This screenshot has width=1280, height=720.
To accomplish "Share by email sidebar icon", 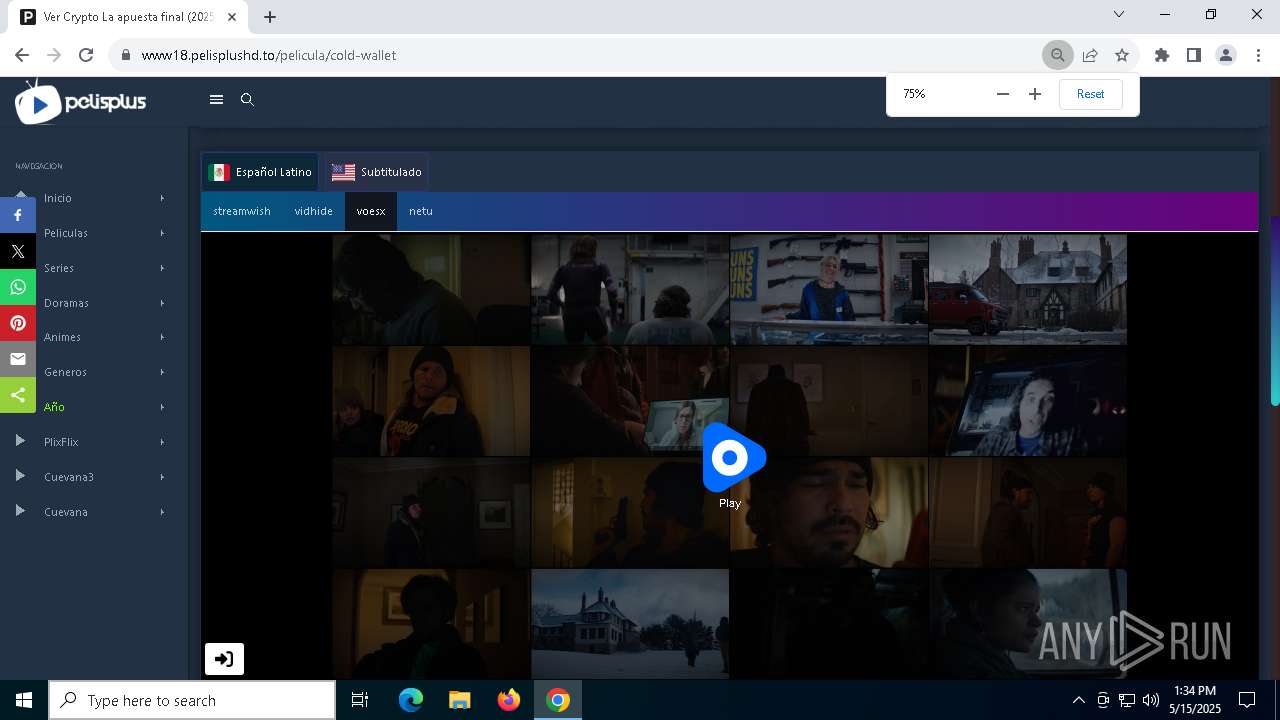I will pyautogui.click(x=18, y=359).
